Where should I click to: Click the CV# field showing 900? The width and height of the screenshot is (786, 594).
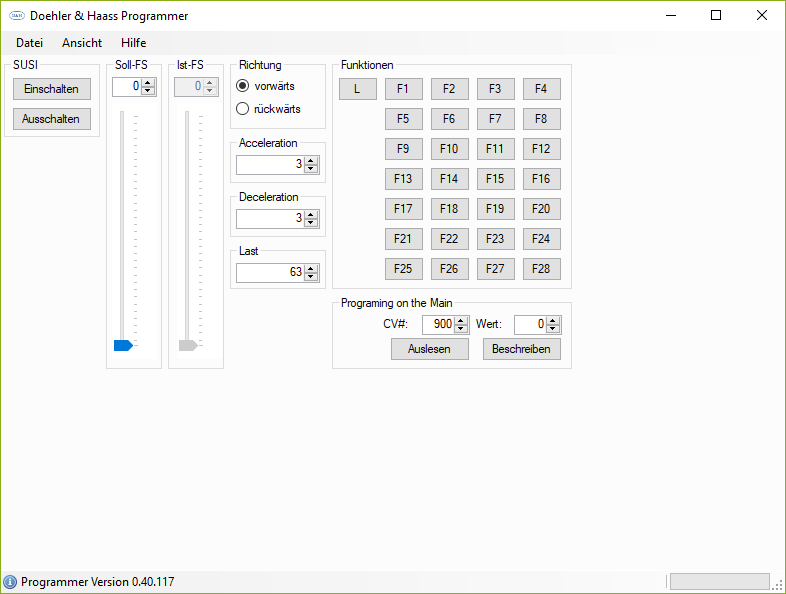(438, 325)
